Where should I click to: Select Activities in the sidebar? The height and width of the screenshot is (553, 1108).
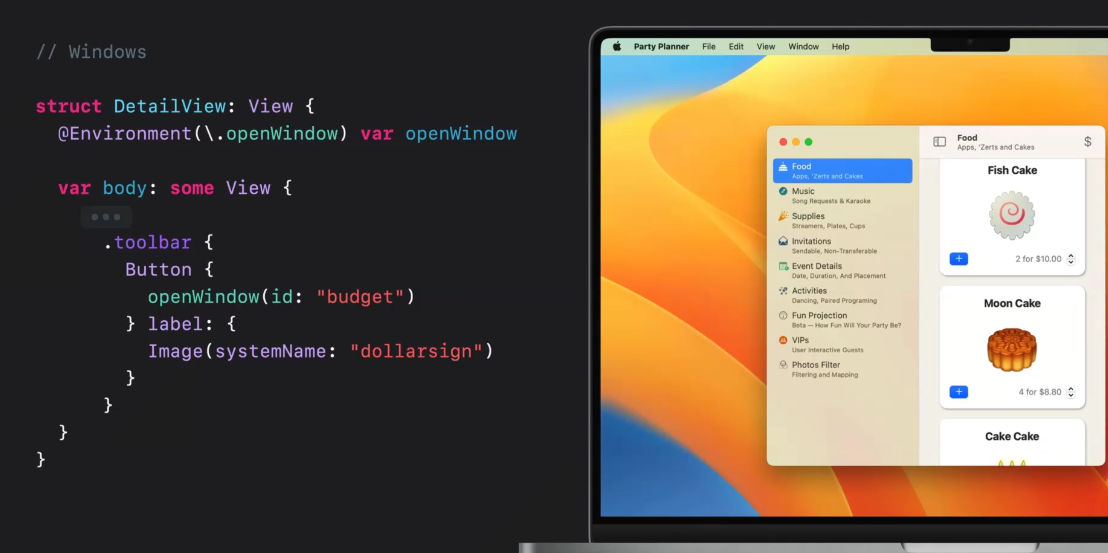tap(842, 295)
